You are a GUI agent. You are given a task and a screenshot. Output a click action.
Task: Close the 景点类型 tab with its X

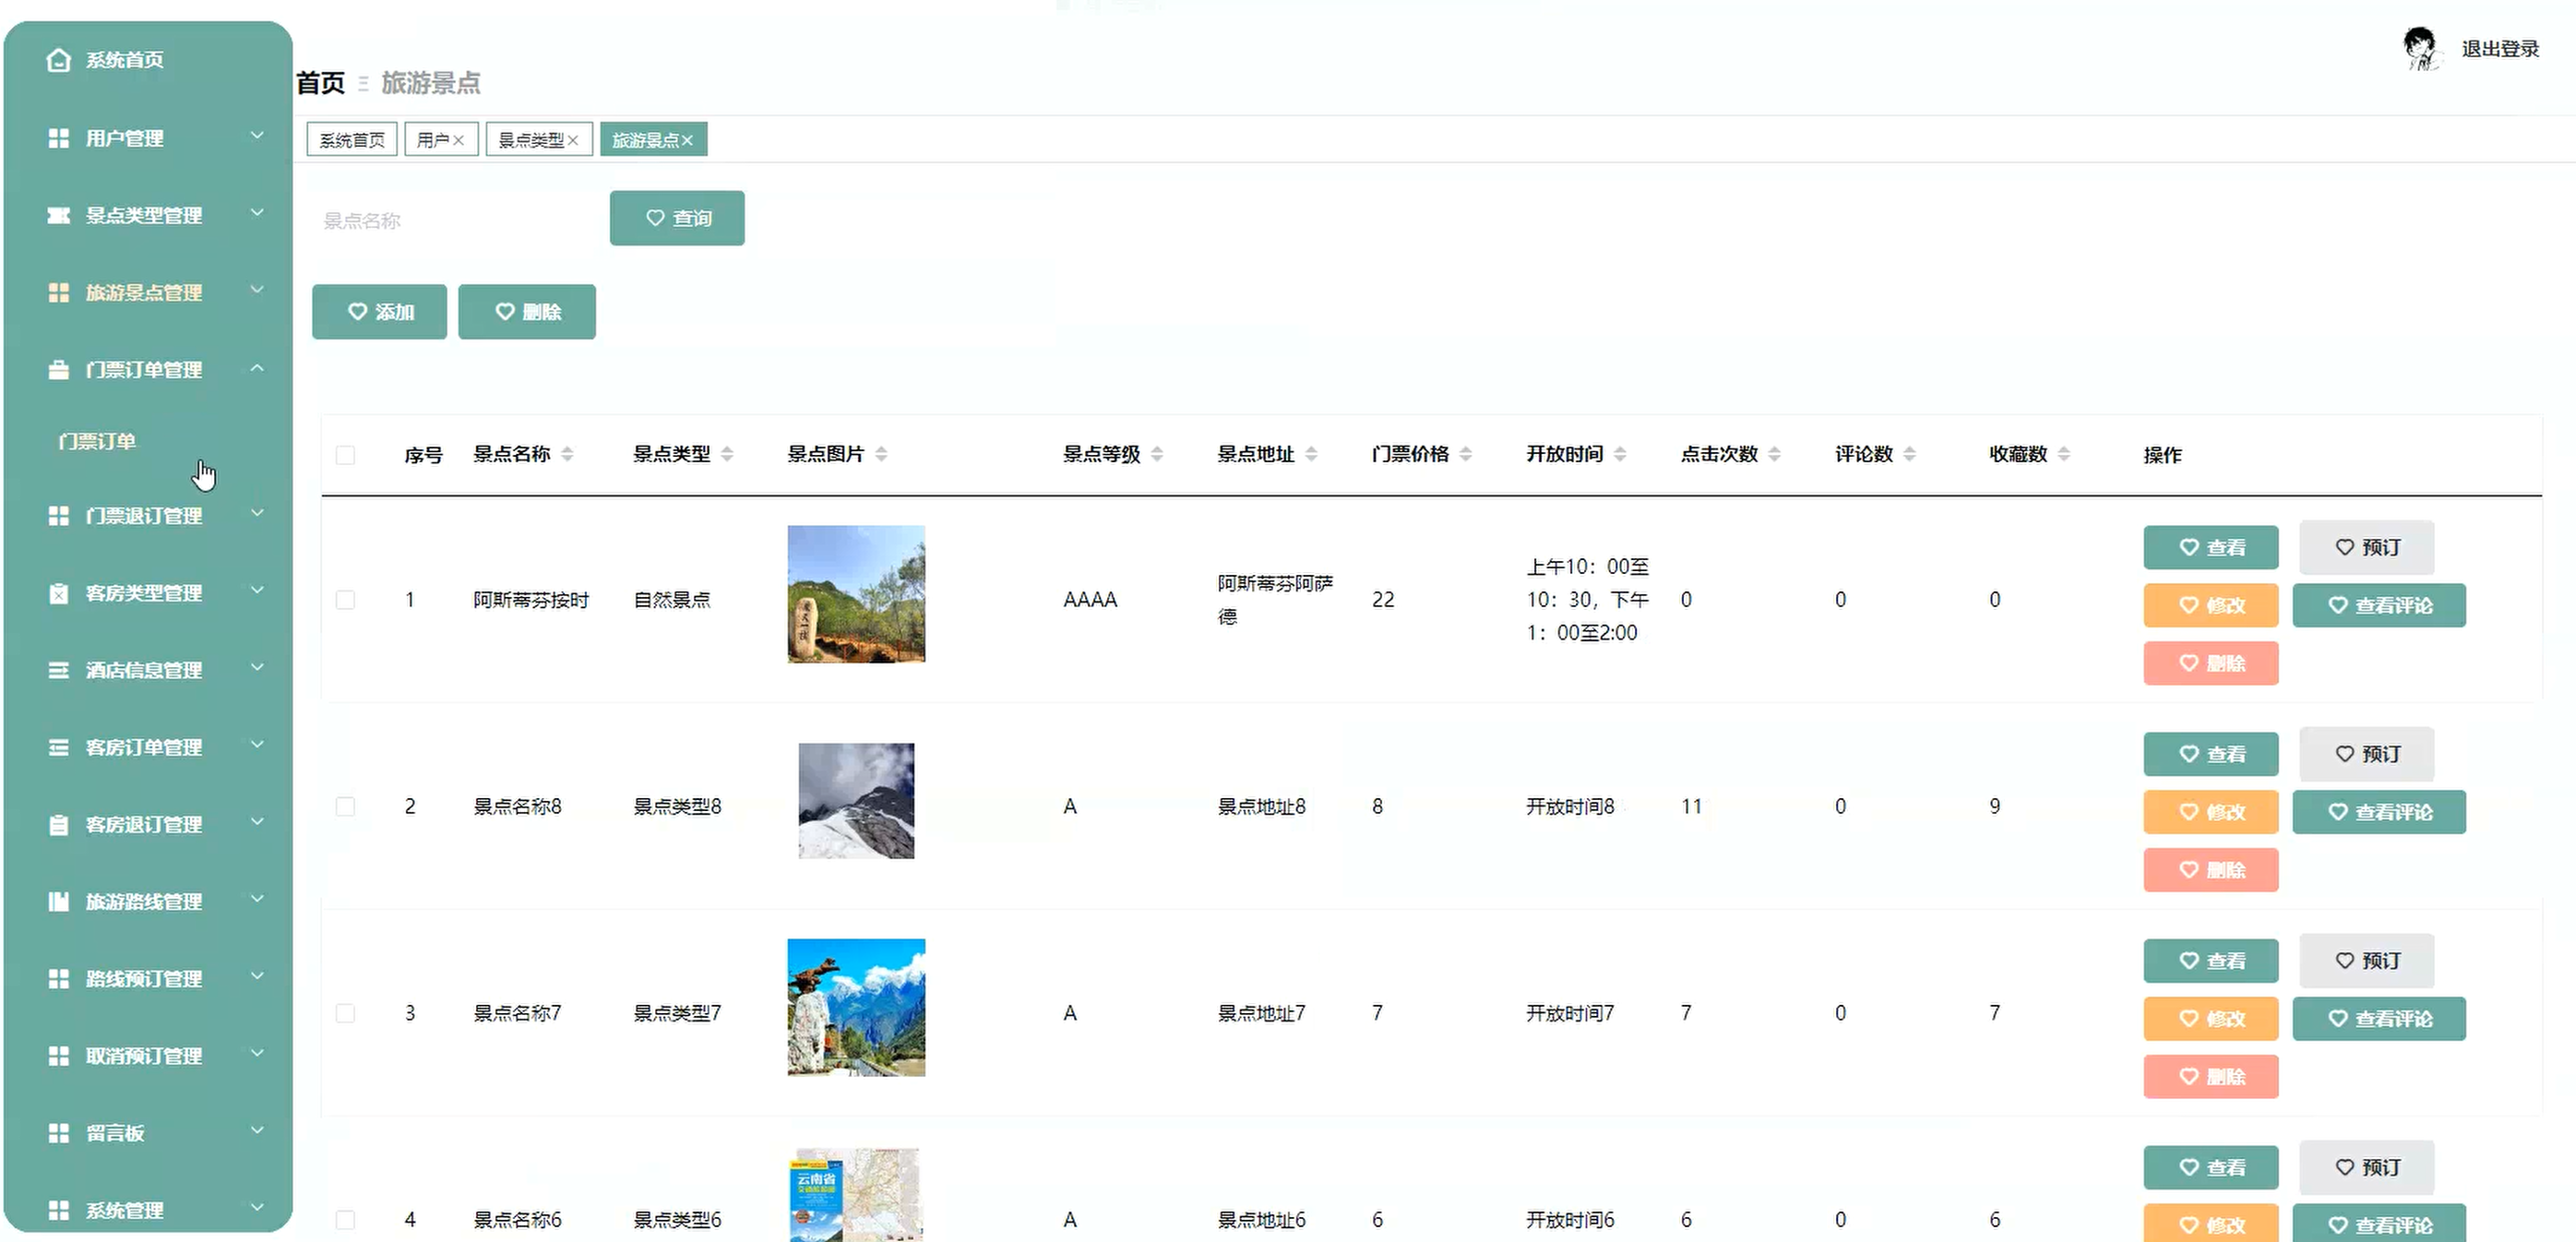[573, 140]
